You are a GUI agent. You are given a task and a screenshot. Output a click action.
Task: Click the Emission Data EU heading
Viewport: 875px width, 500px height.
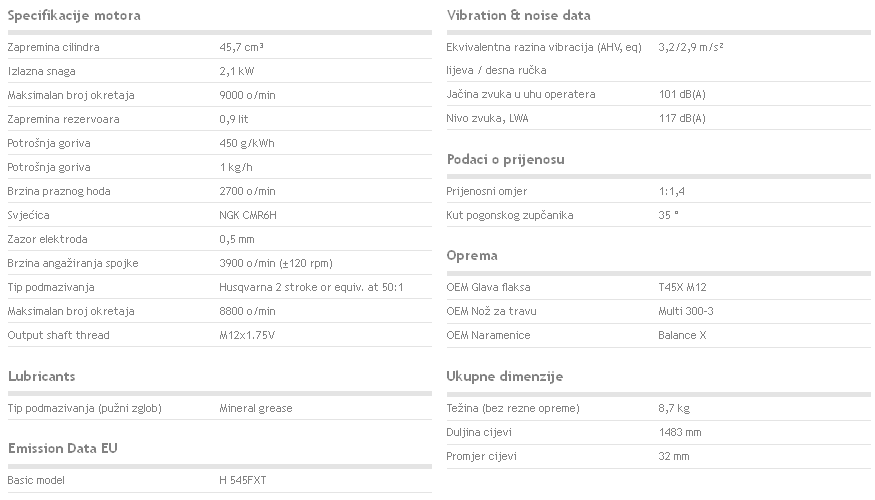[x=62, y=449]
